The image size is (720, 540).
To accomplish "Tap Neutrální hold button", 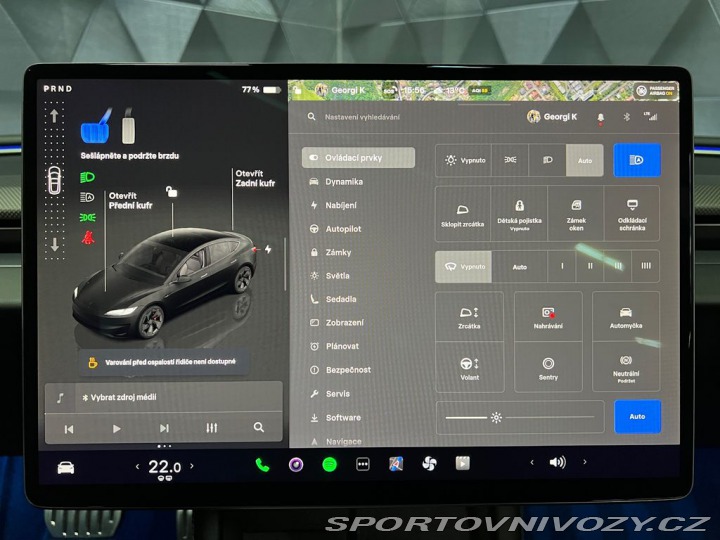I will tap(626, 367).
